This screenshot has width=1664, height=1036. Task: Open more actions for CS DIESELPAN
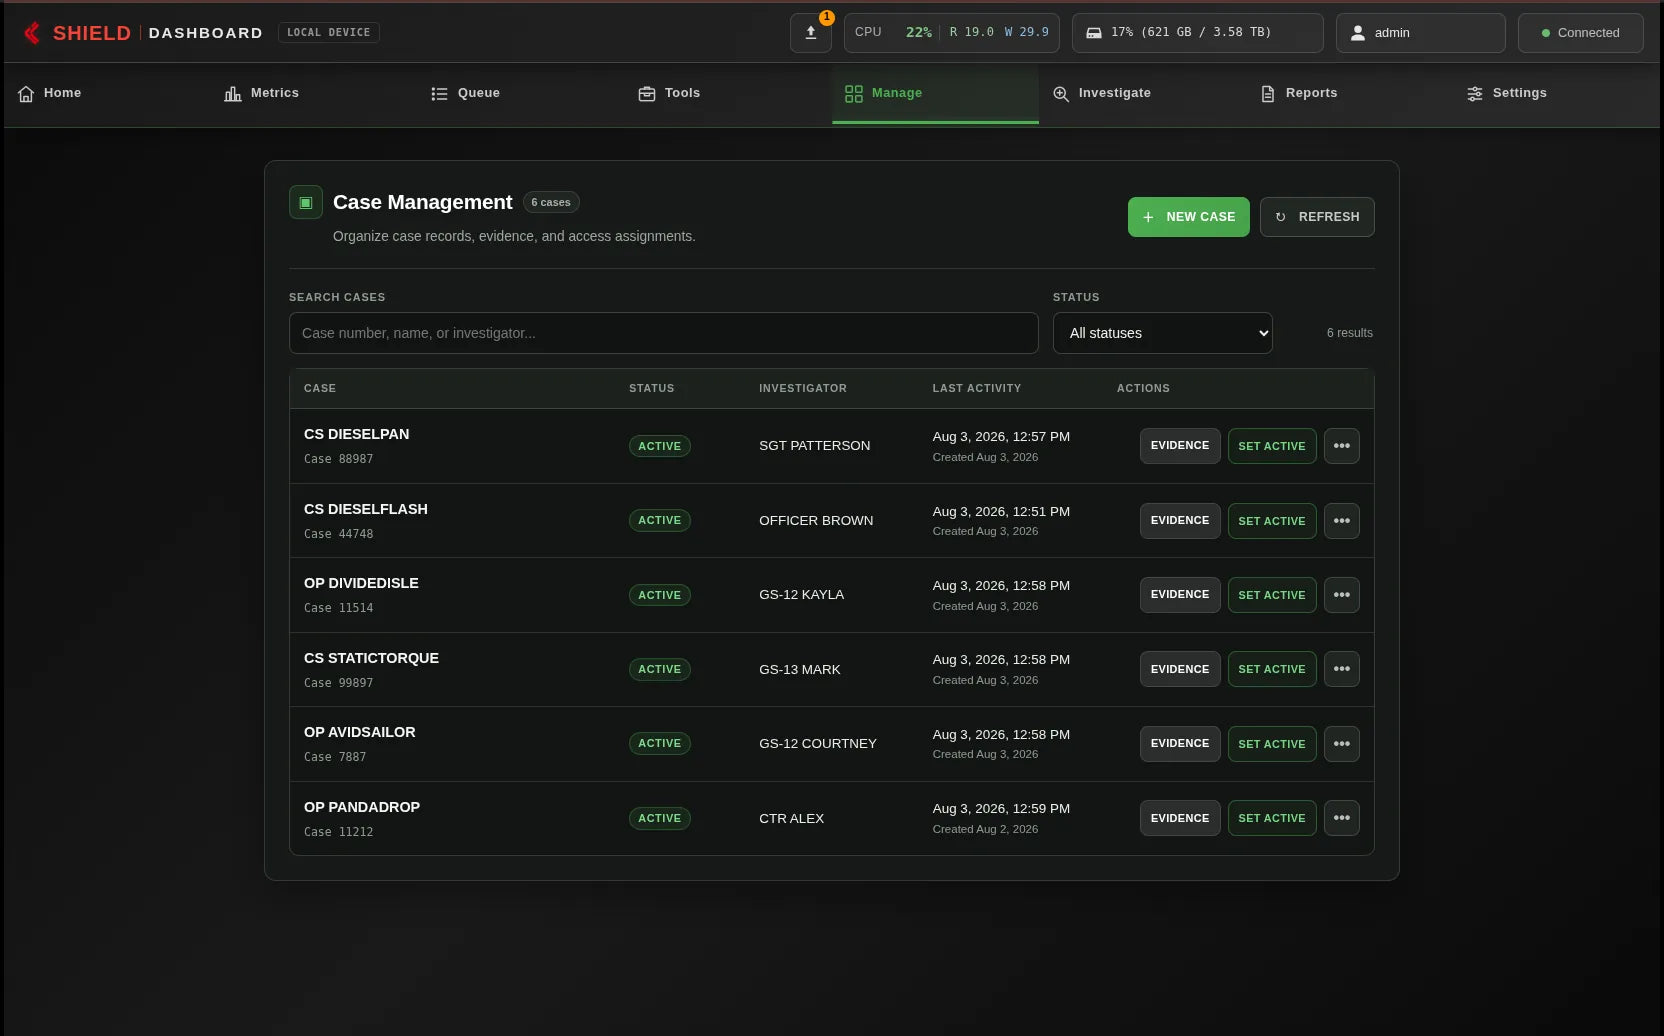[x=1342, y=446]
